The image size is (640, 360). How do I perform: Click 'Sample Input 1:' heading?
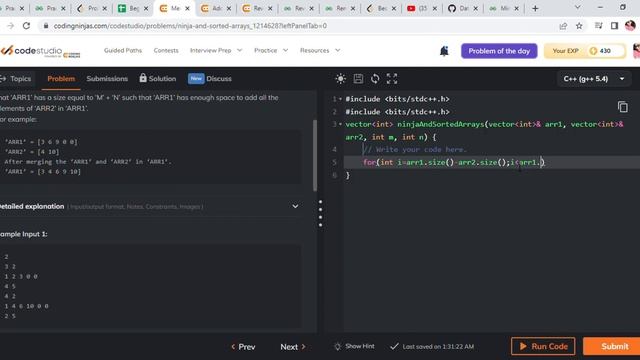pyautogui.click(x=24, y=234)
